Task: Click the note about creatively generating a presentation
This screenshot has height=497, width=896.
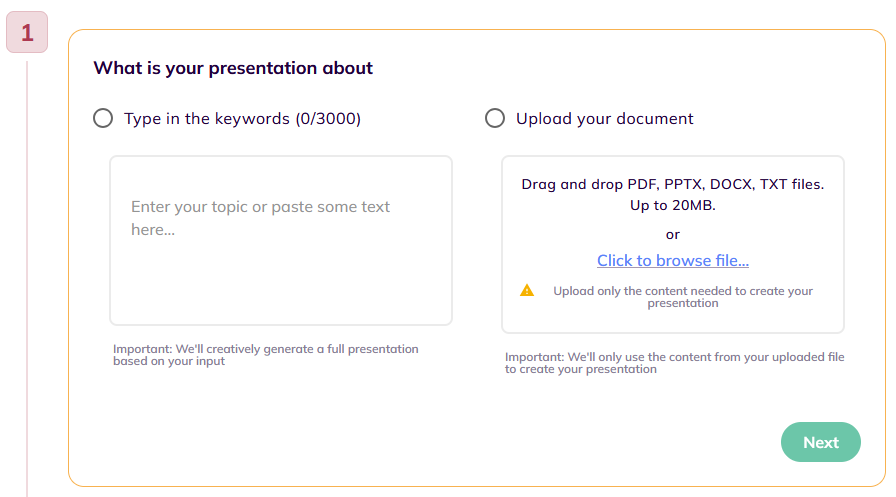Action: click(x=265, y=355)
